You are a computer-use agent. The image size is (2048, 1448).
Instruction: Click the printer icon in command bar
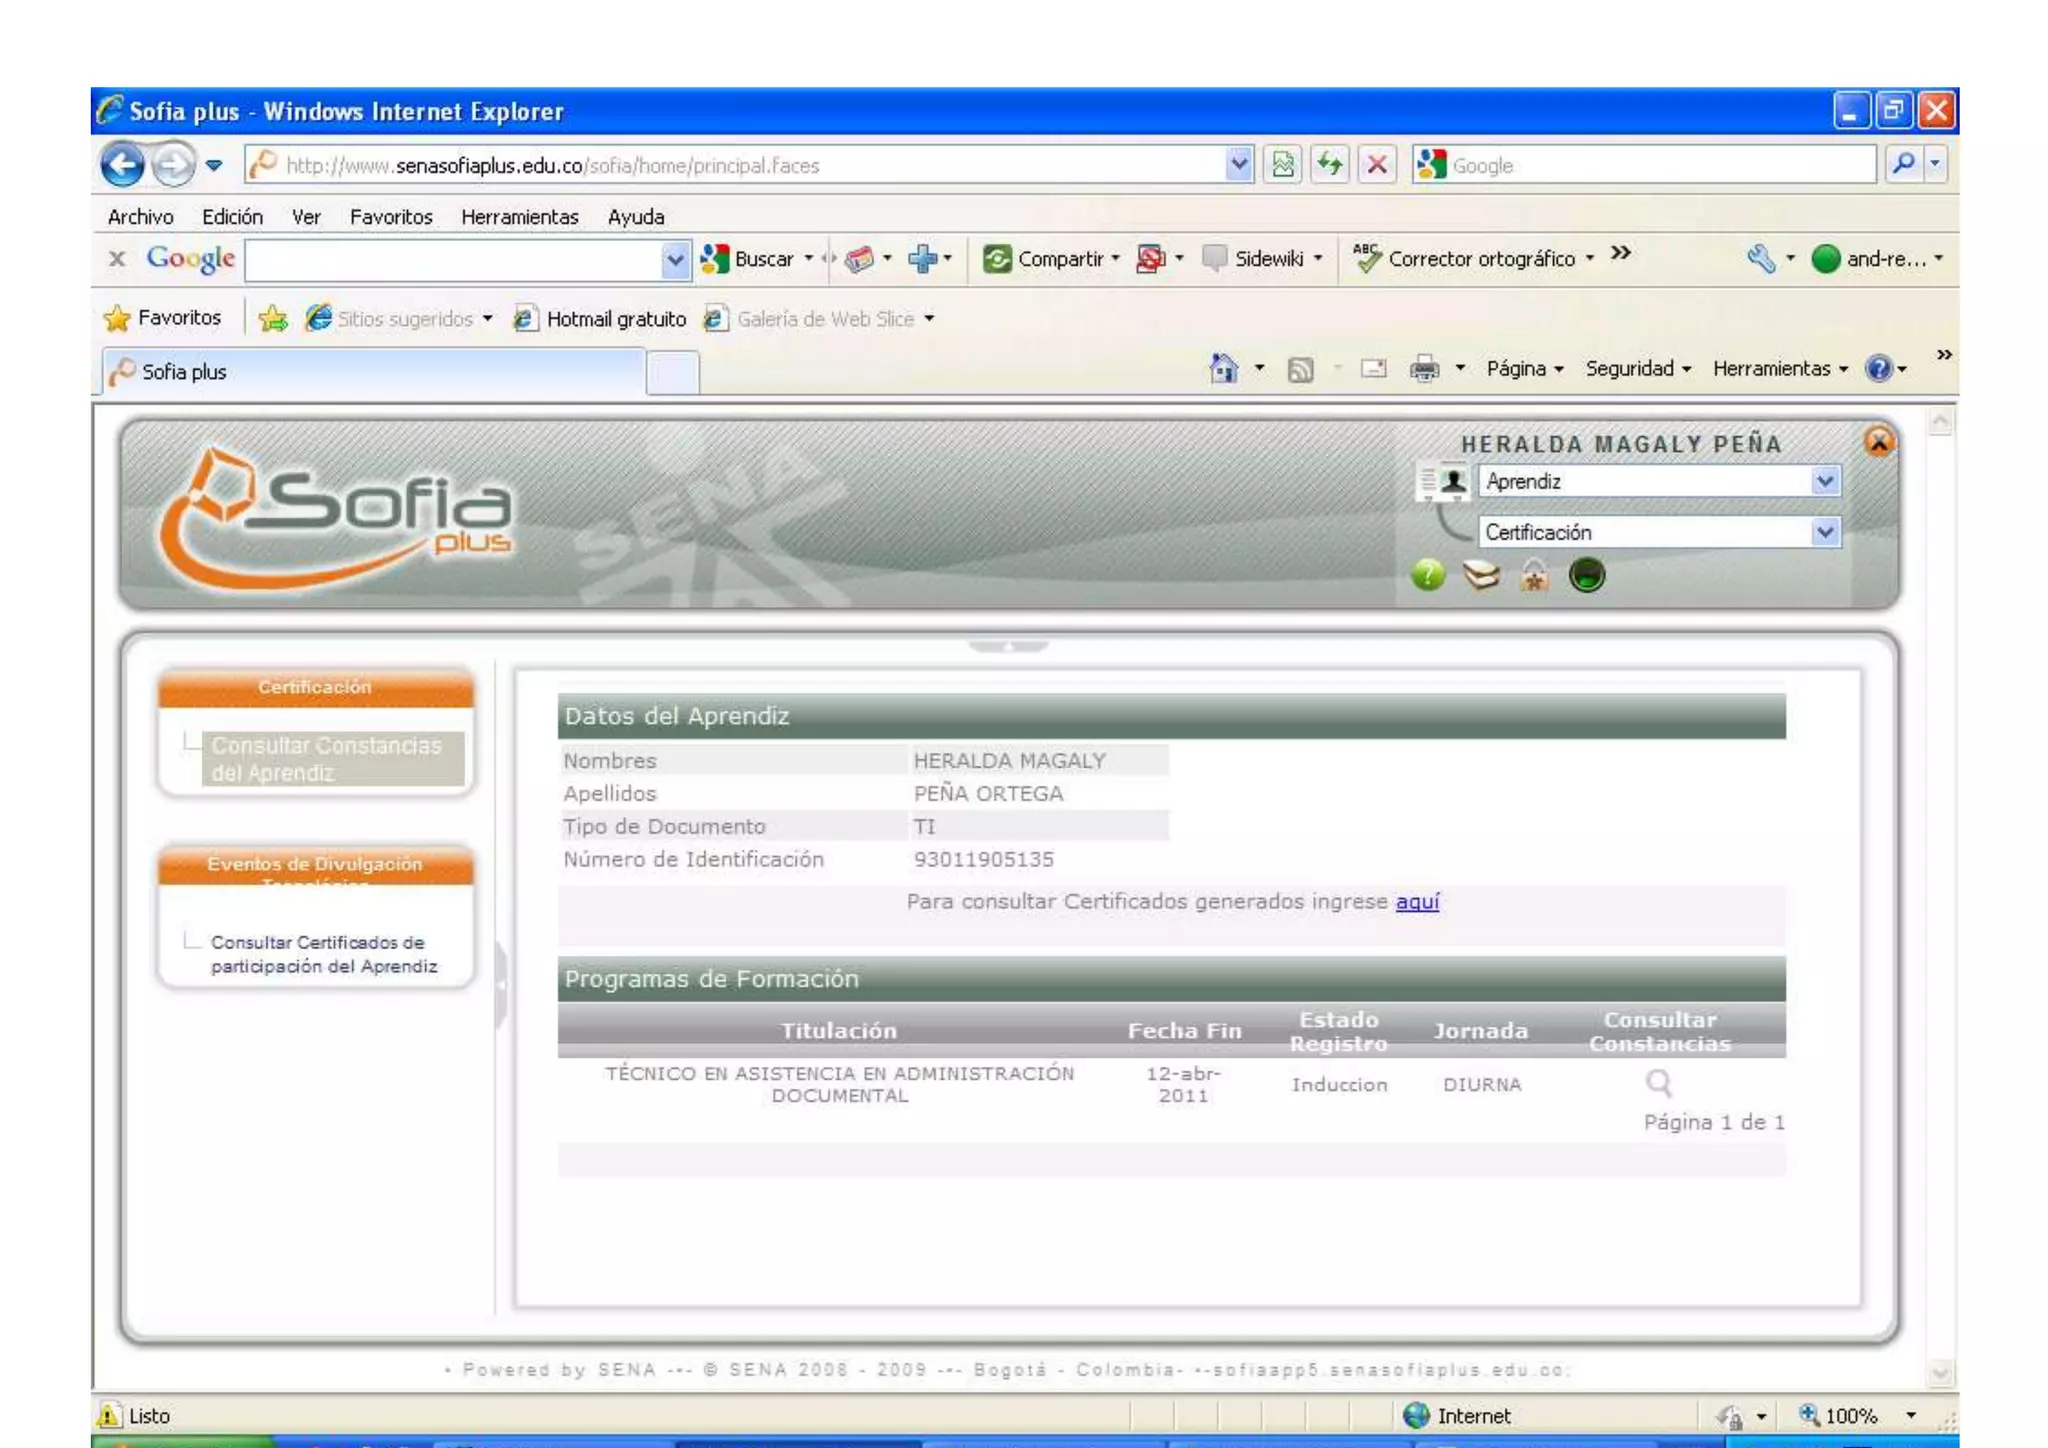pyautogui.click(x=1424, y=369)
